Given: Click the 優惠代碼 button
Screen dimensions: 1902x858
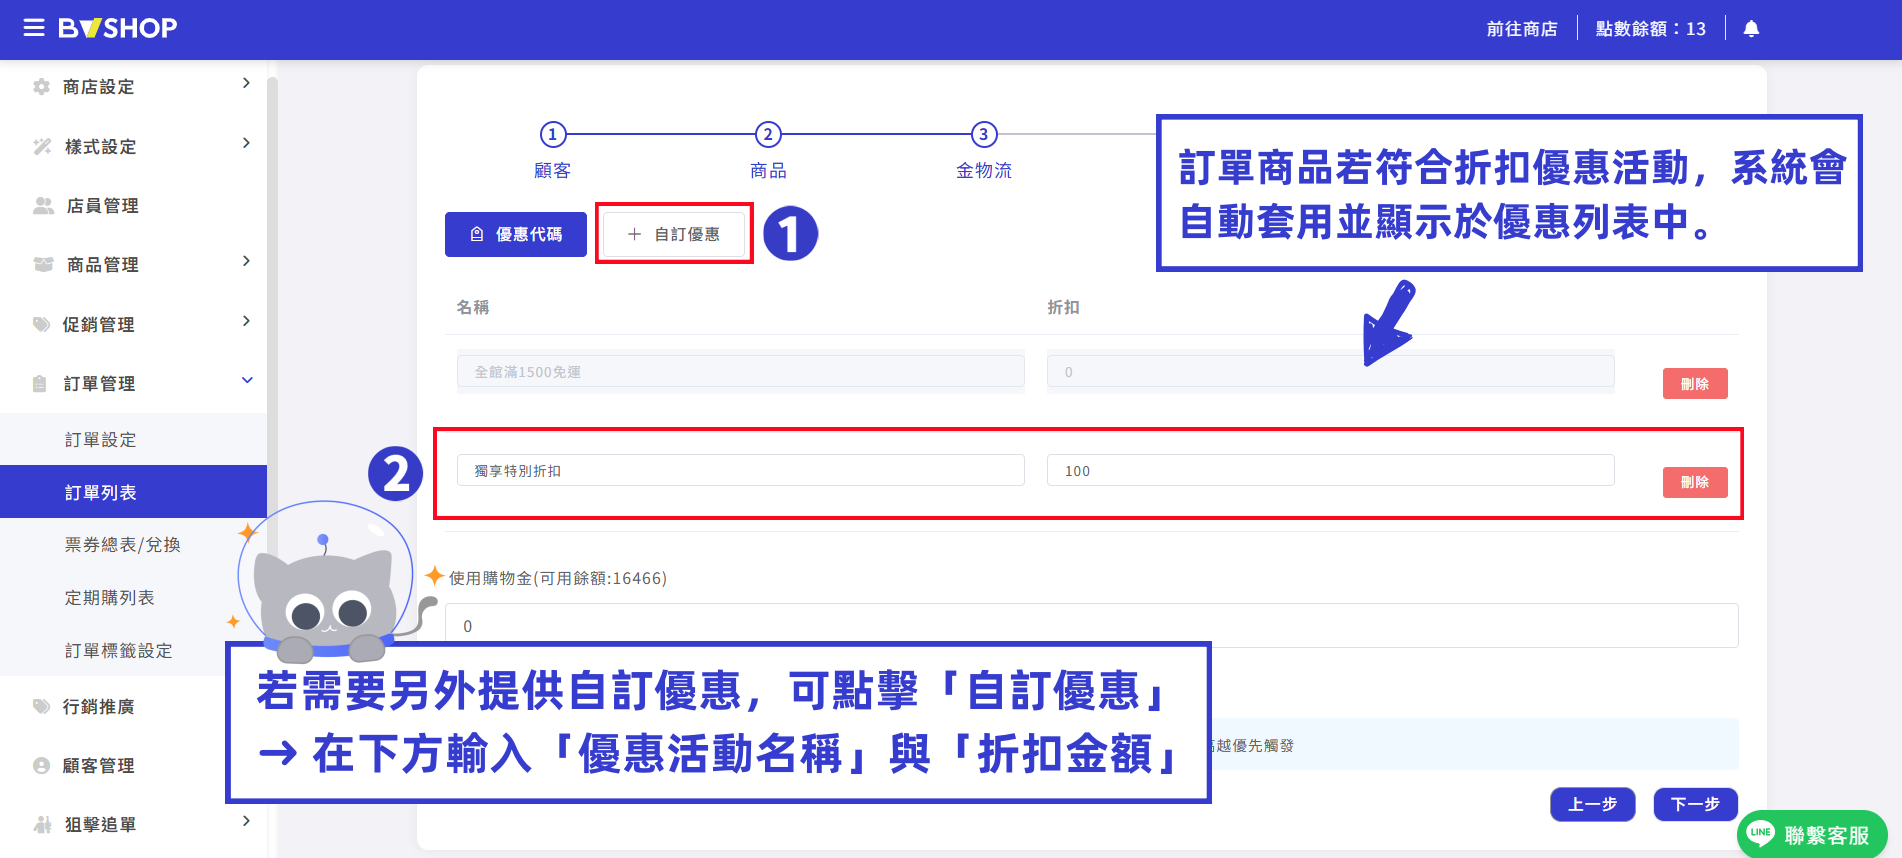Looking at the screenshot, I should point(516,234).
